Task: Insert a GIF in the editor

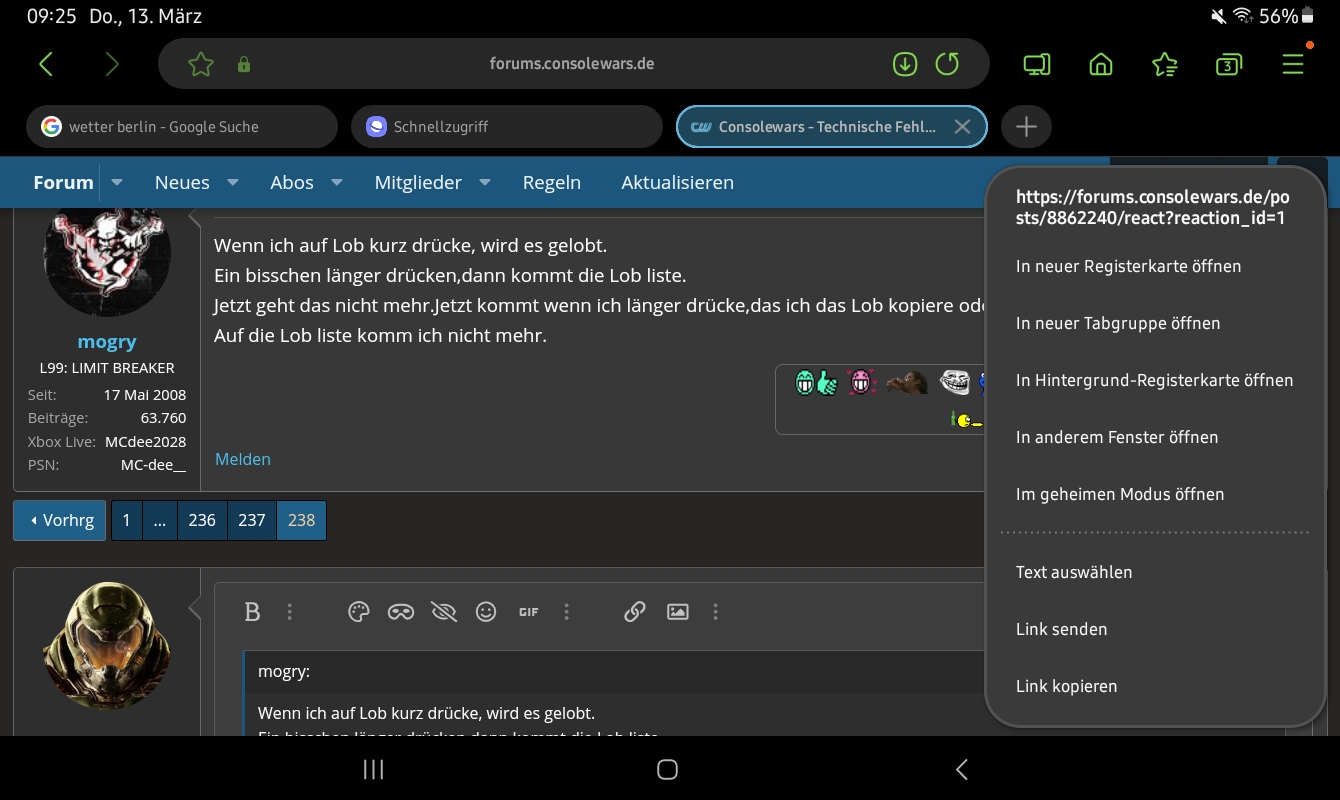Action: click(x=529, y=612)
